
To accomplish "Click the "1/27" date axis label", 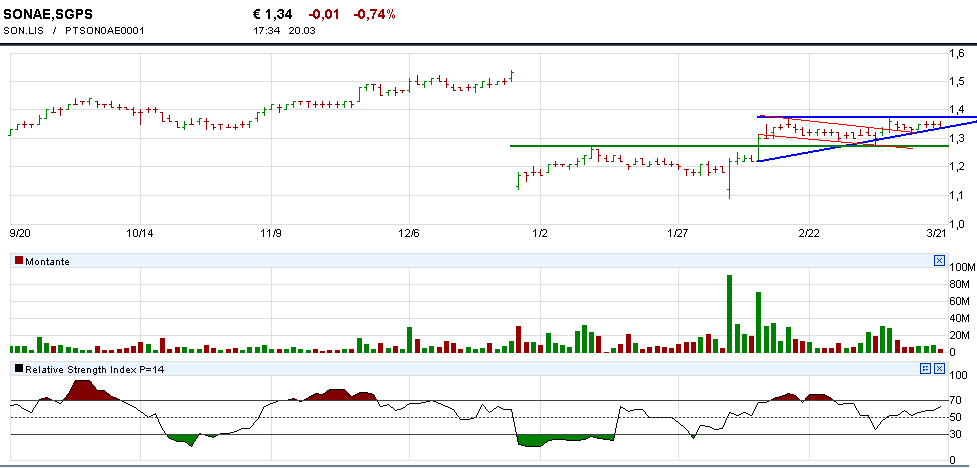I will coord(677,233).
